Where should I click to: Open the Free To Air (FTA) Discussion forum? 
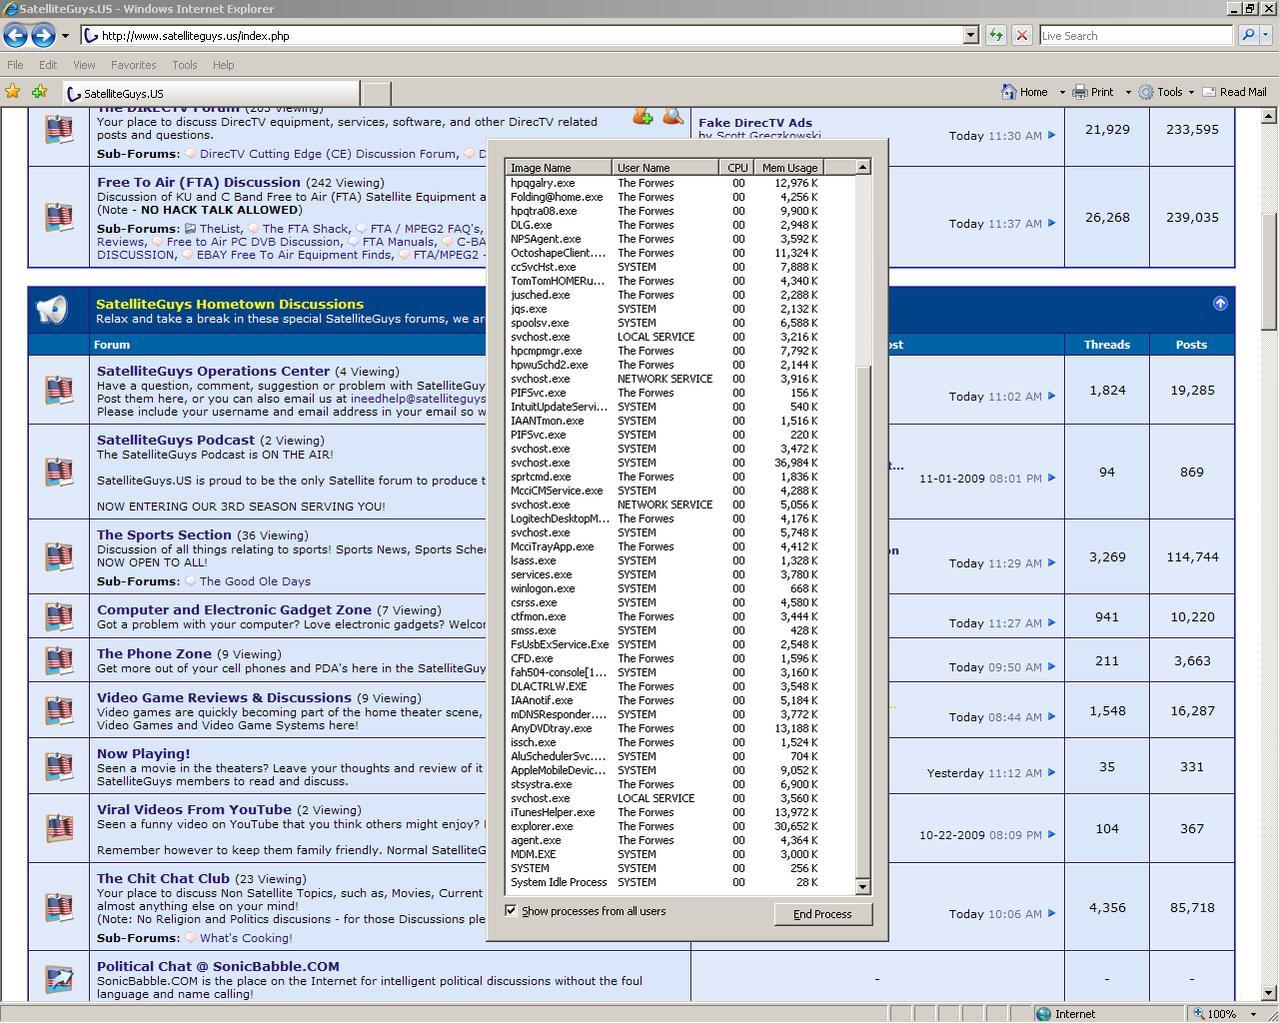coord(198,182)
